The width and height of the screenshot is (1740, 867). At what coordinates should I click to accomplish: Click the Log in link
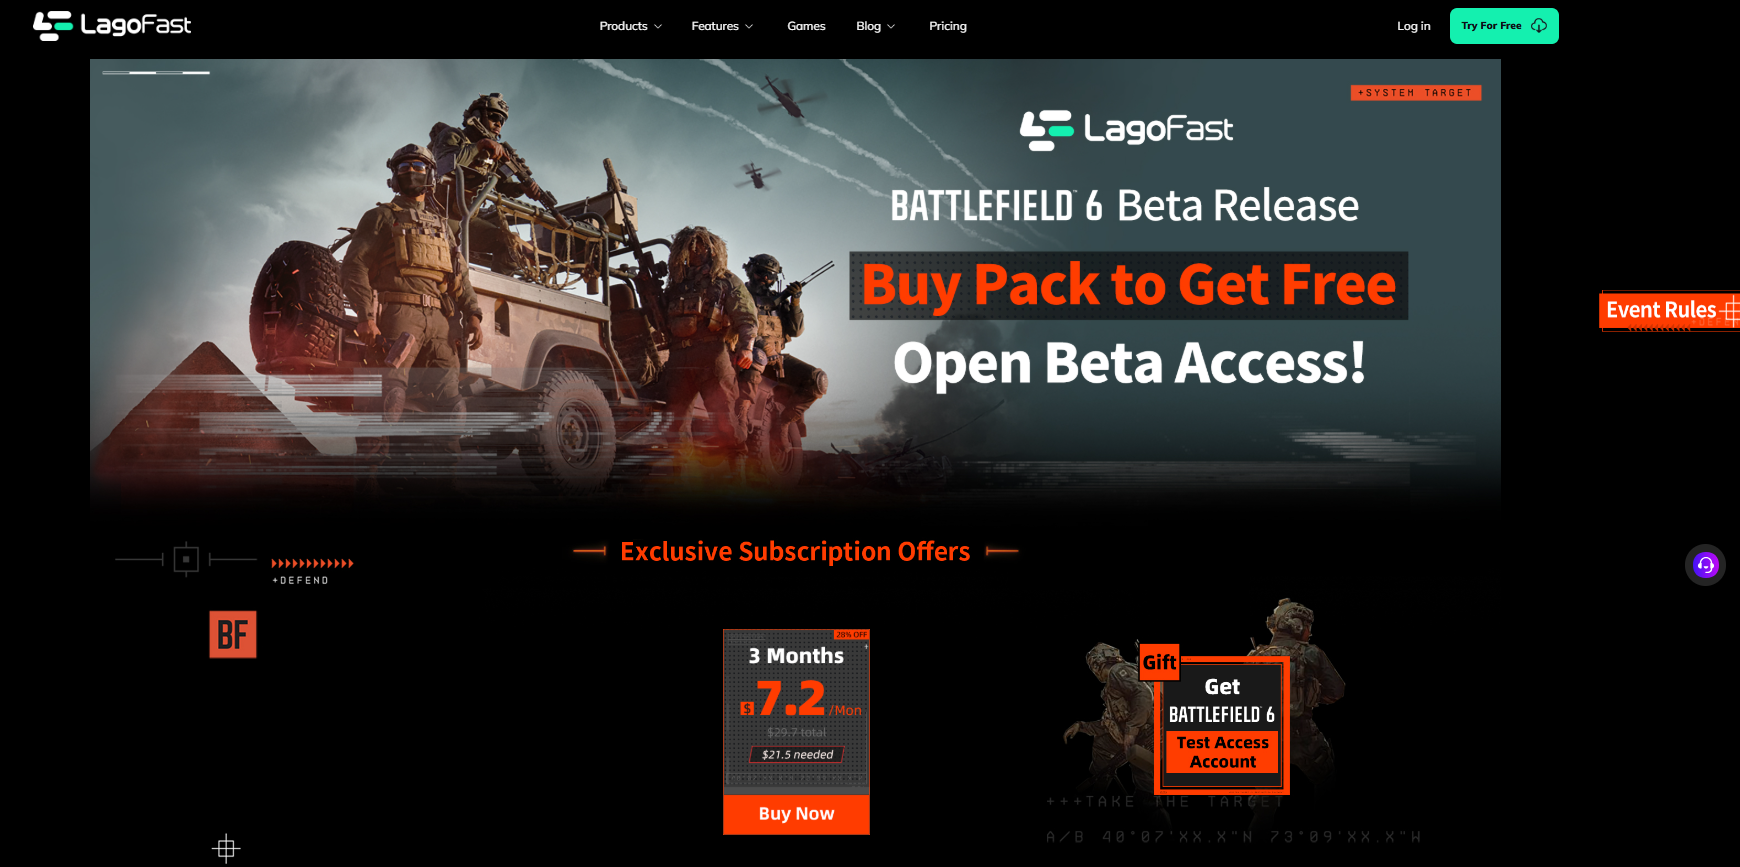1414,26
